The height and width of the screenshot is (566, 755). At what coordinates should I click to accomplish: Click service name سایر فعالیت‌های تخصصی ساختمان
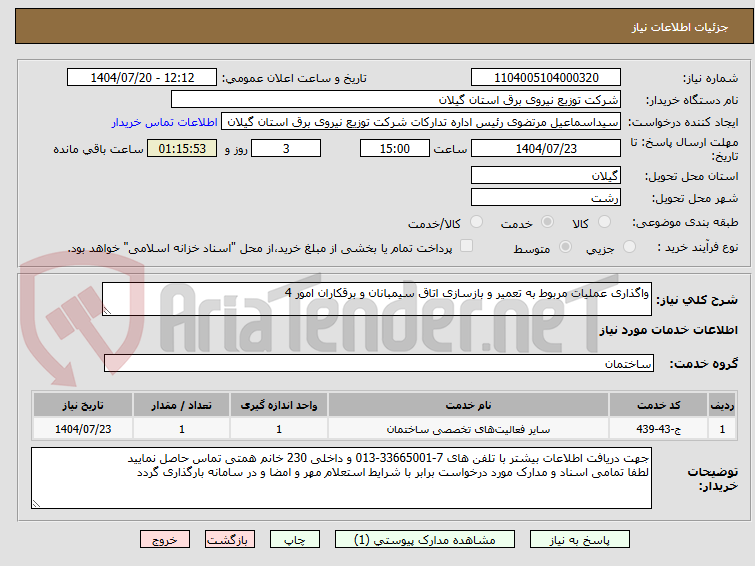(x=469, y=429)
